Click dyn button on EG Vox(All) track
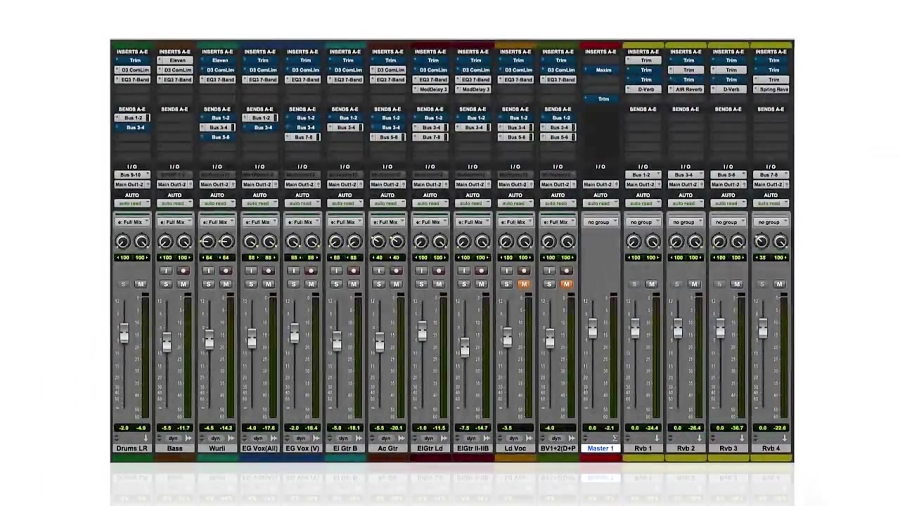This screenshot has height=506, width=900. point(259,438)
